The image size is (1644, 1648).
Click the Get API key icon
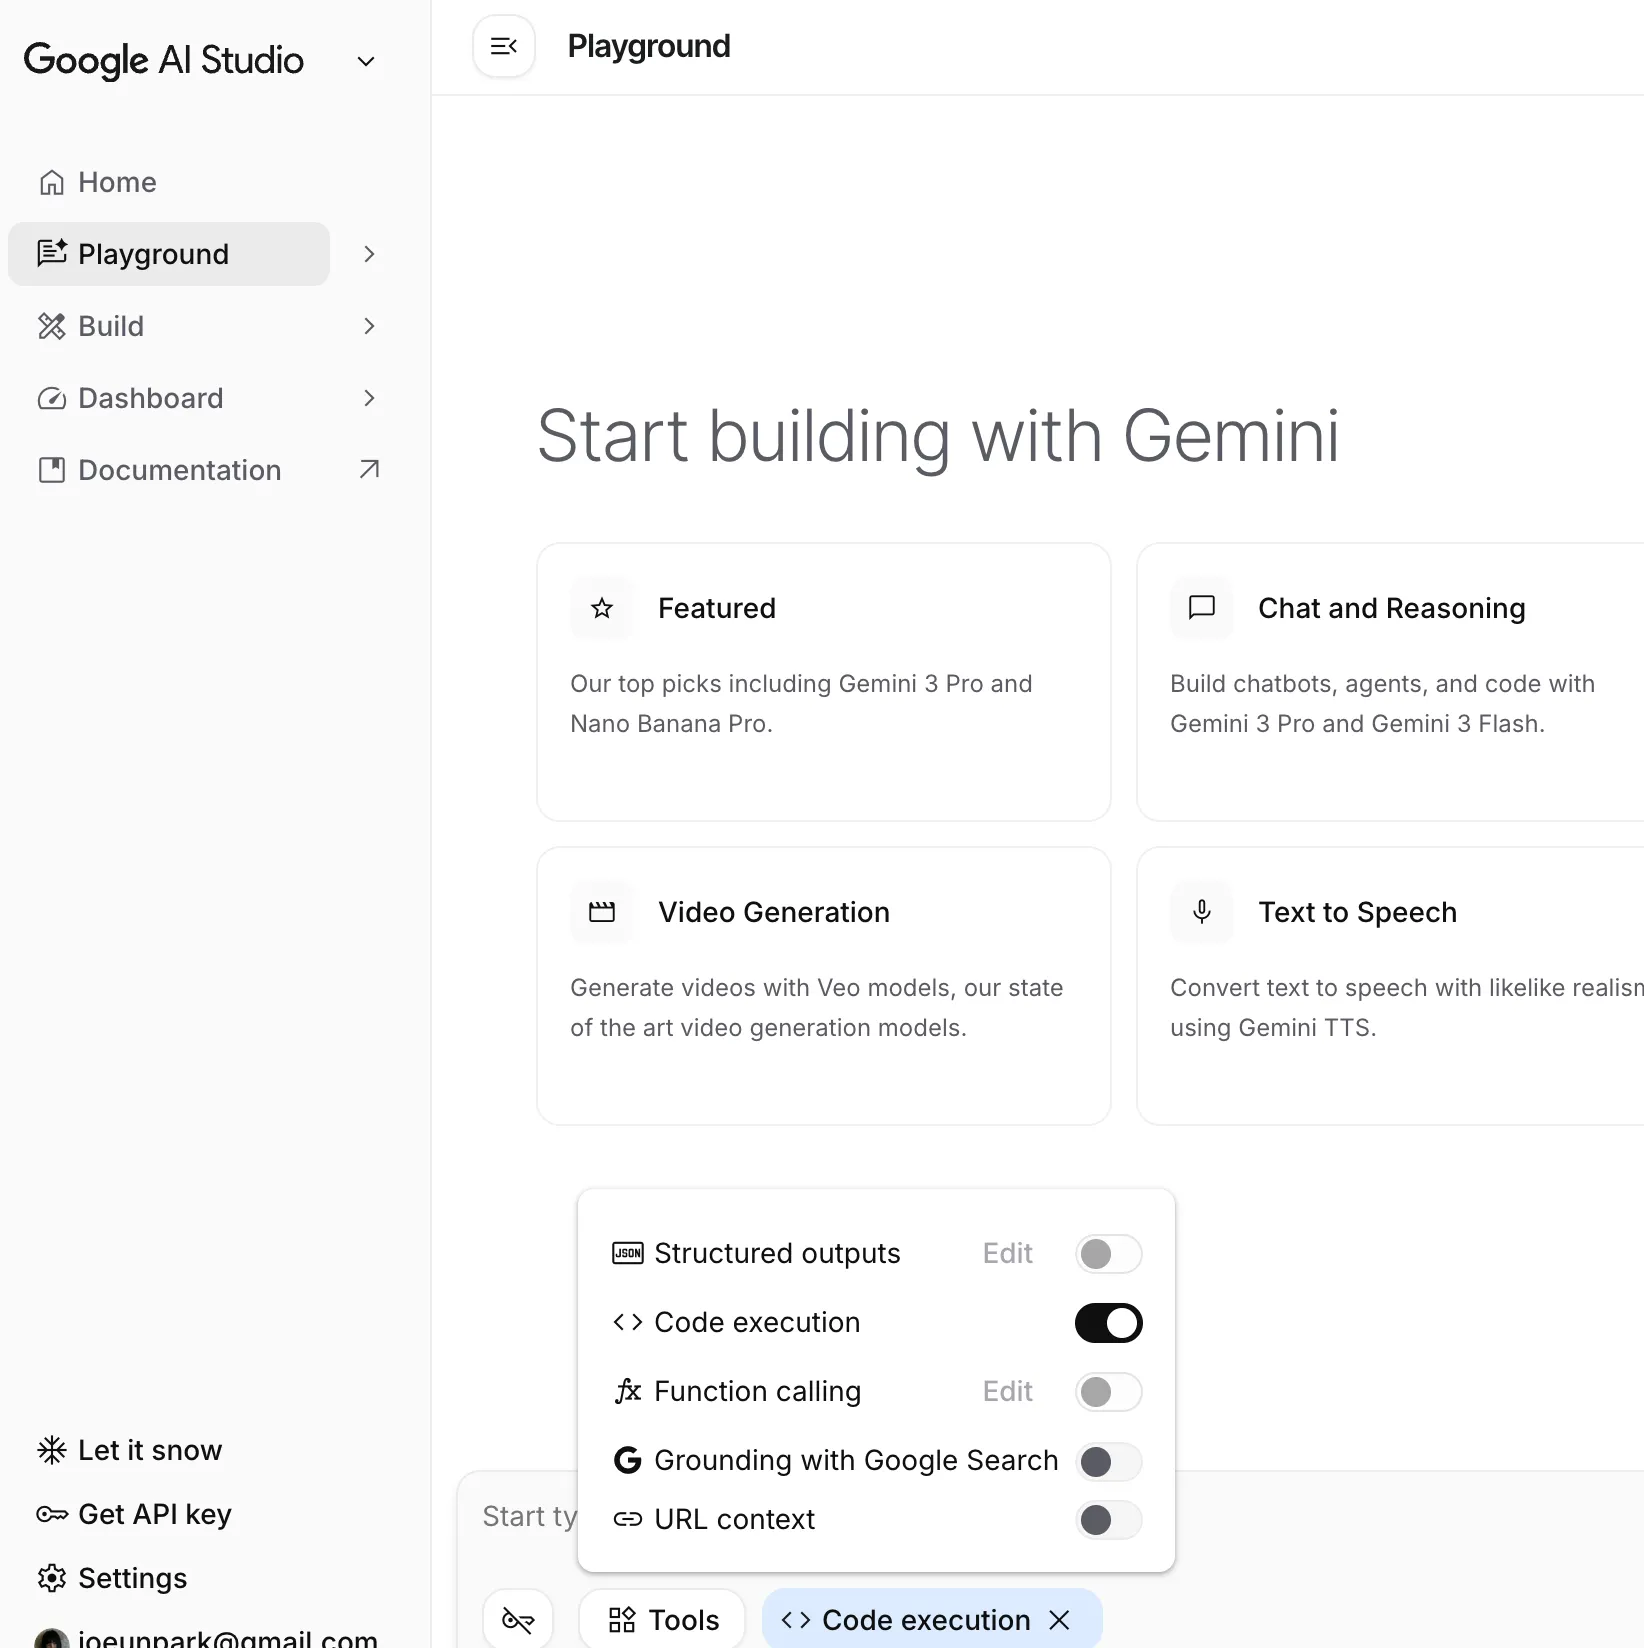[51, 1514]
